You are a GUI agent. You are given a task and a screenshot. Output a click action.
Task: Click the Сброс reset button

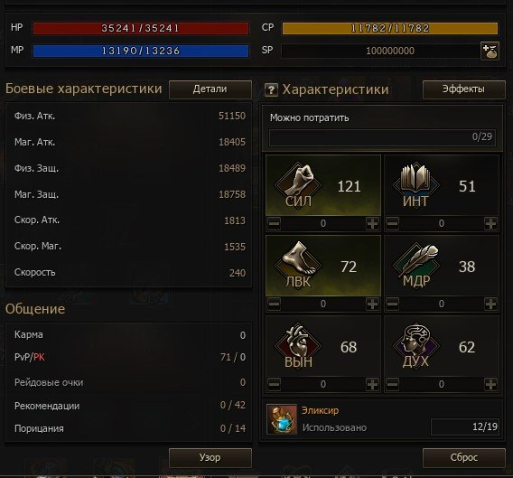click(464, 458)
